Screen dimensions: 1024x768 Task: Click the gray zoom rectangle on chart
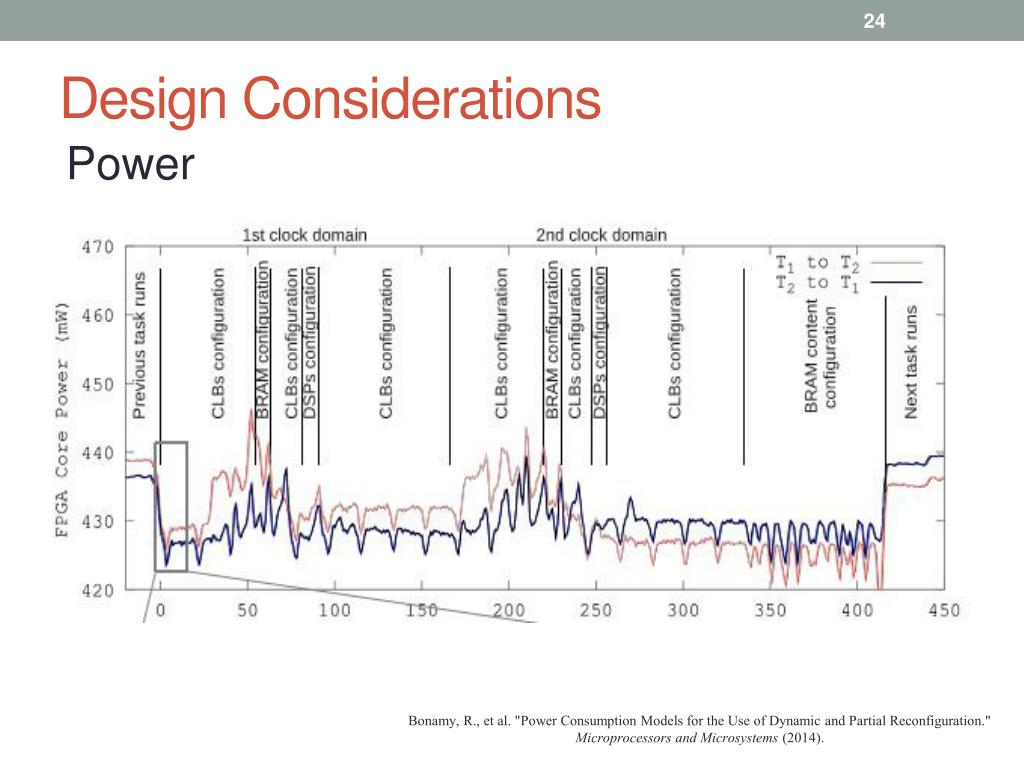[x=171, y=507]
